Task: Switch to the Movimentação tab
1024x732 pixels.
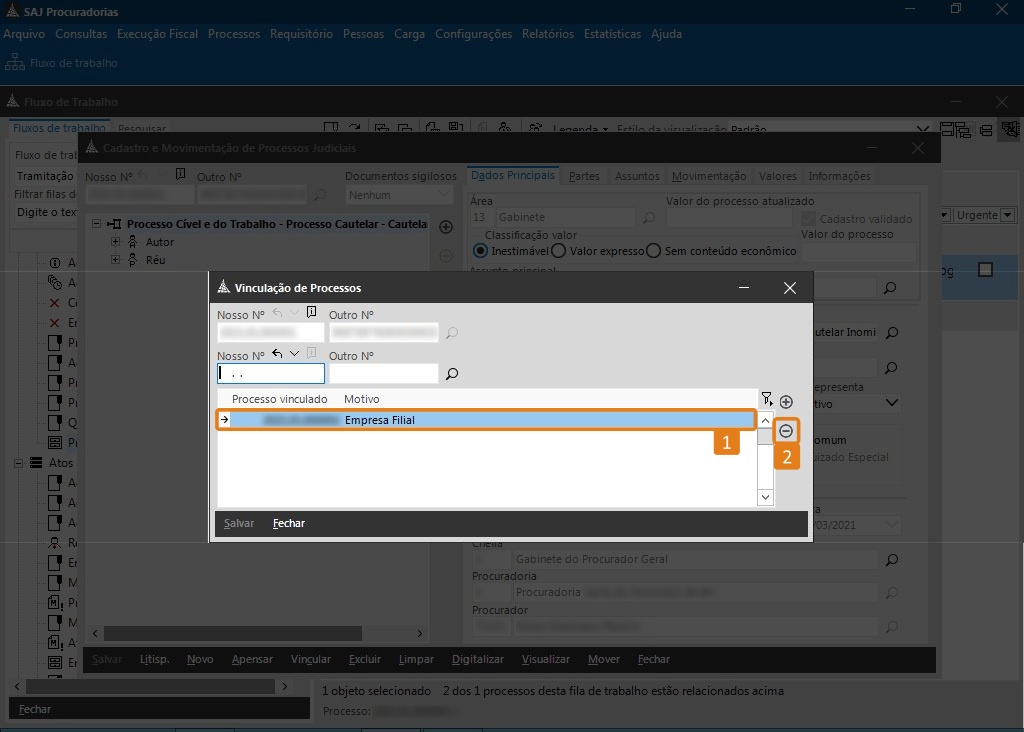Action: click(x=708, y=176)
